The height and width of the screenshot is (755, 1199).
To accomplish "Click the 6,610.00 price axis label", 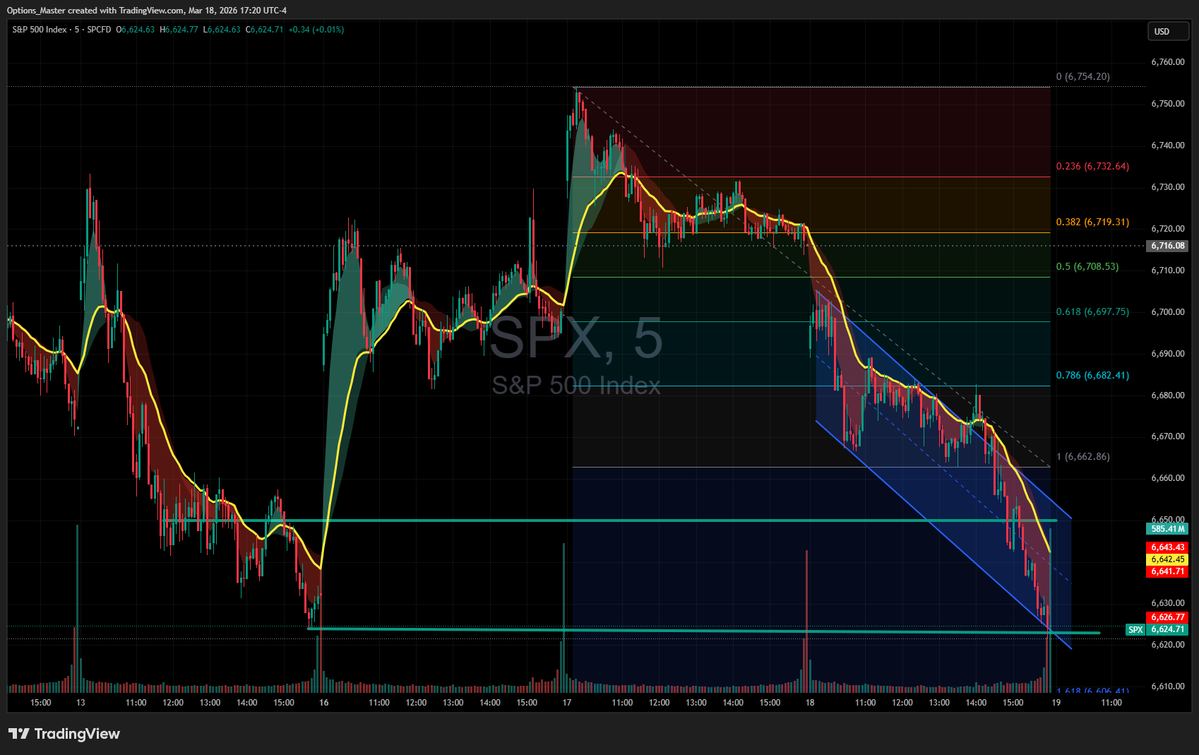I will coord(1168,686).
